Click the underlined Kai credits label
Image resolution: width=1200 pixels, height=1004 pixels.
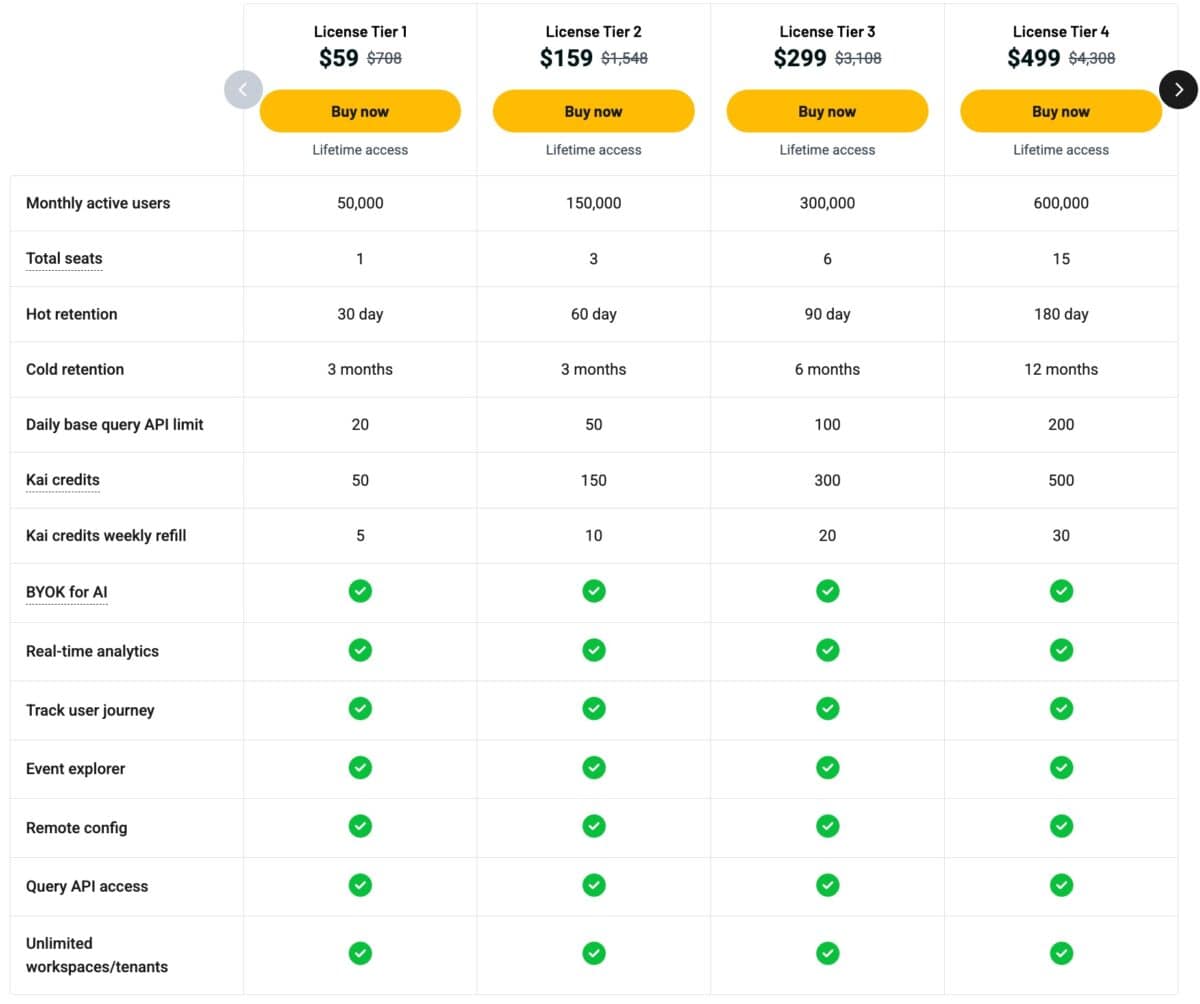(63, 480)
